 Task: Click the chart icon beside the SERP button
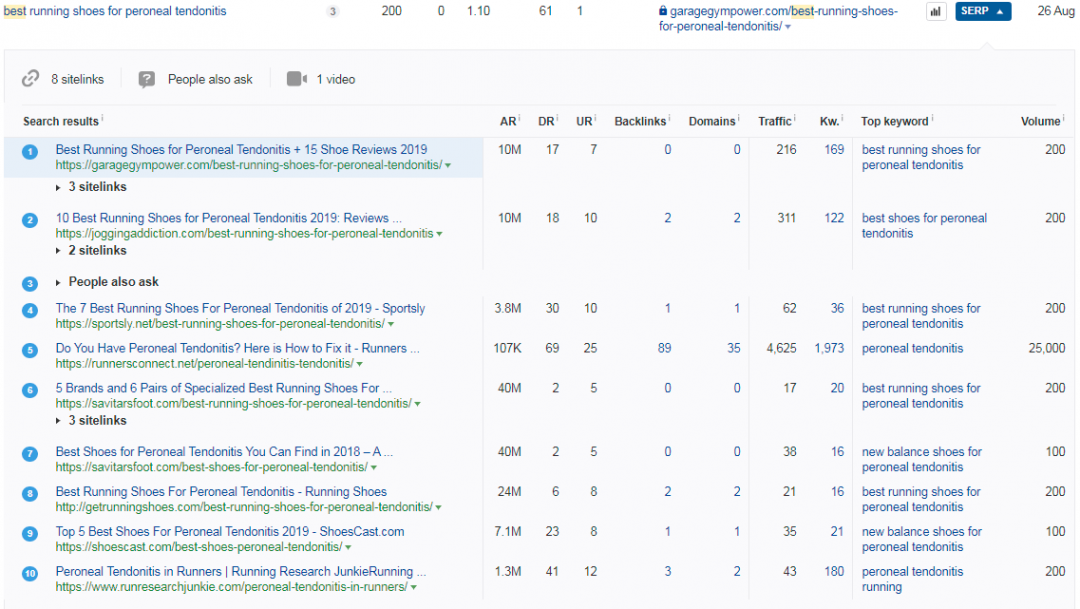coord(936,12)
